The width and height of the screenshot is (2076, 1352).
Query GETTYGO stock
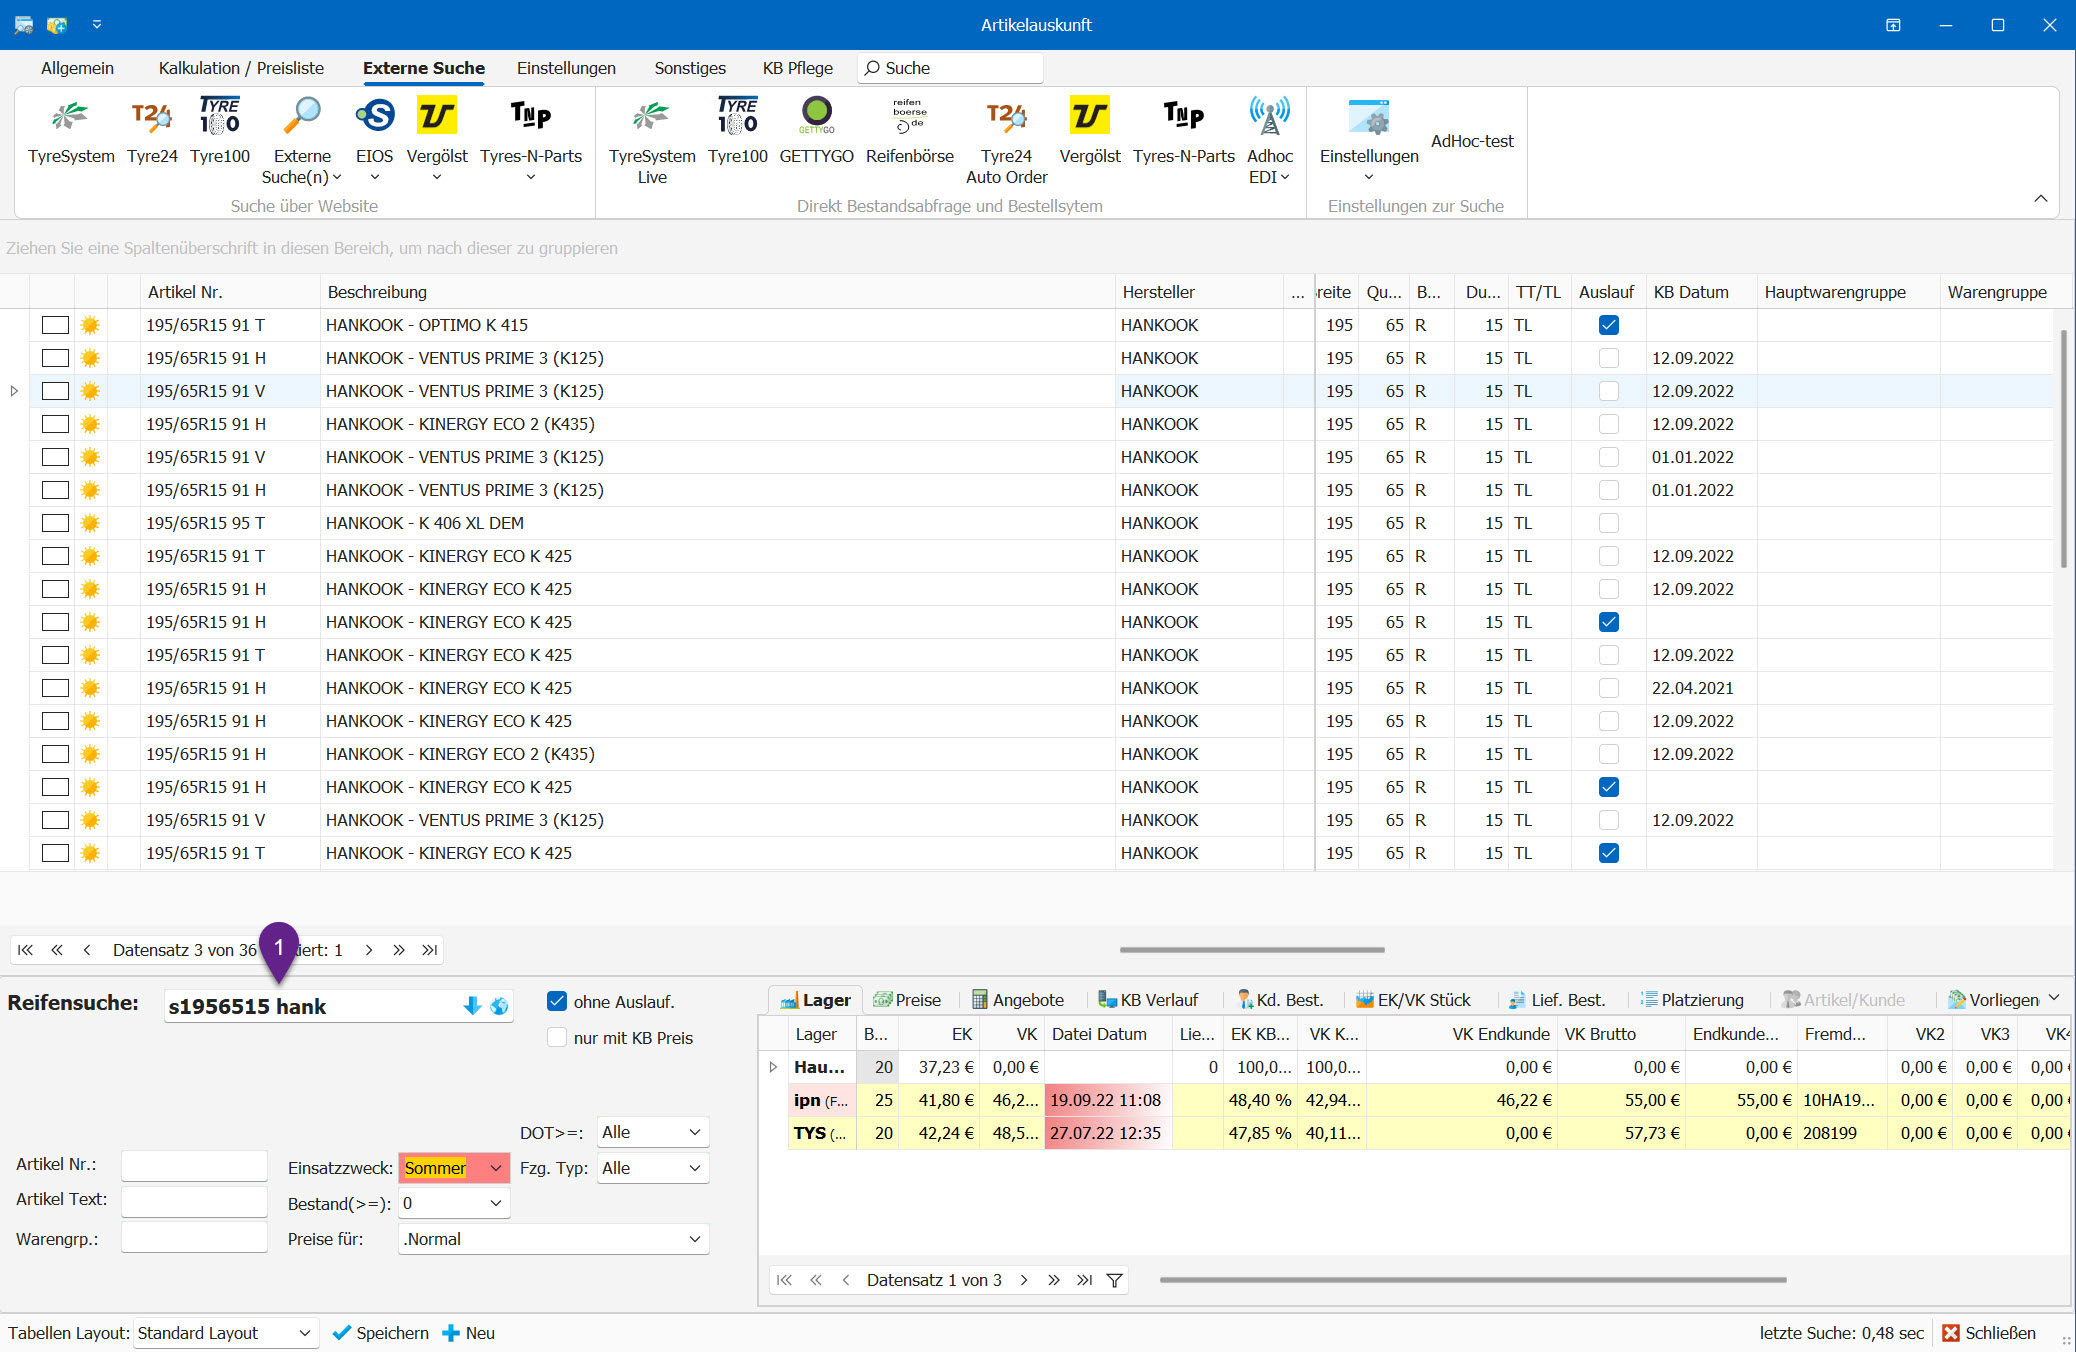(x=816, y=131)
